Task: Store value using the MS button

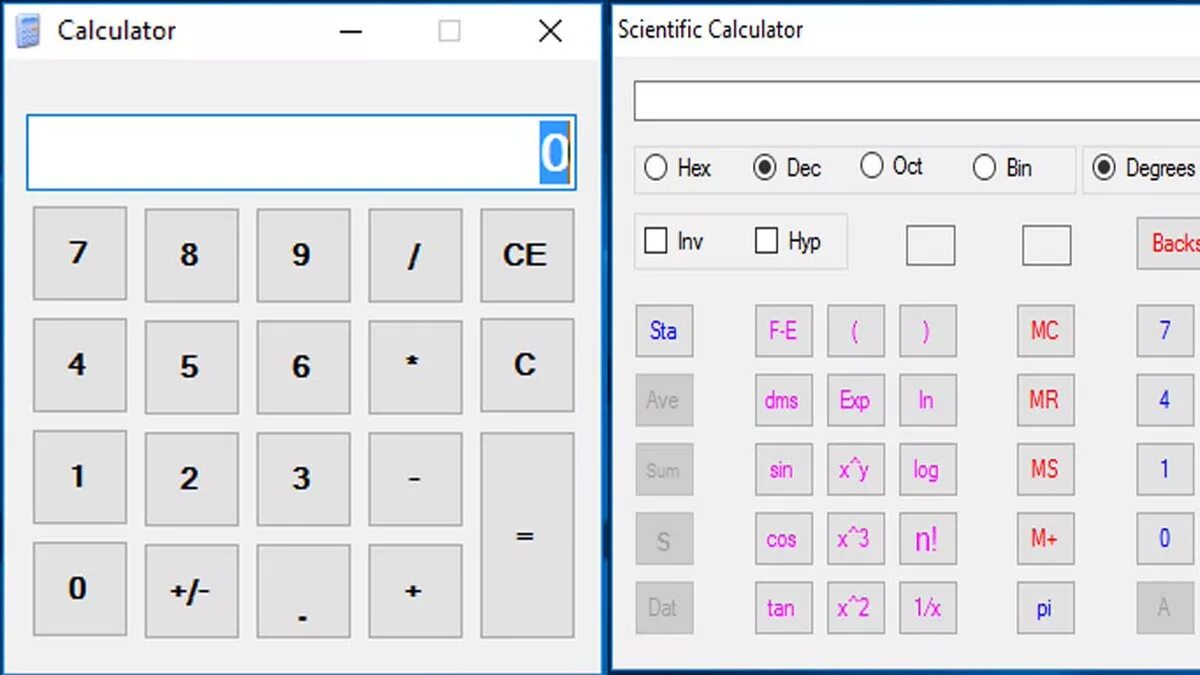Action: [1045, 469]
